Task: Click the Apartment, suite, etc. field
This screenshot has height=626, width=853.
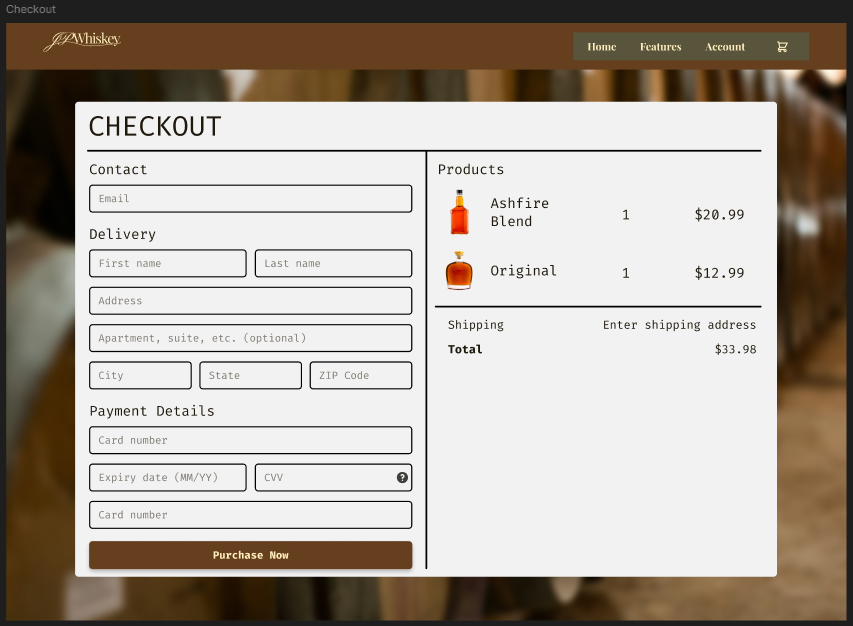Action: click(x=251, y=338)
